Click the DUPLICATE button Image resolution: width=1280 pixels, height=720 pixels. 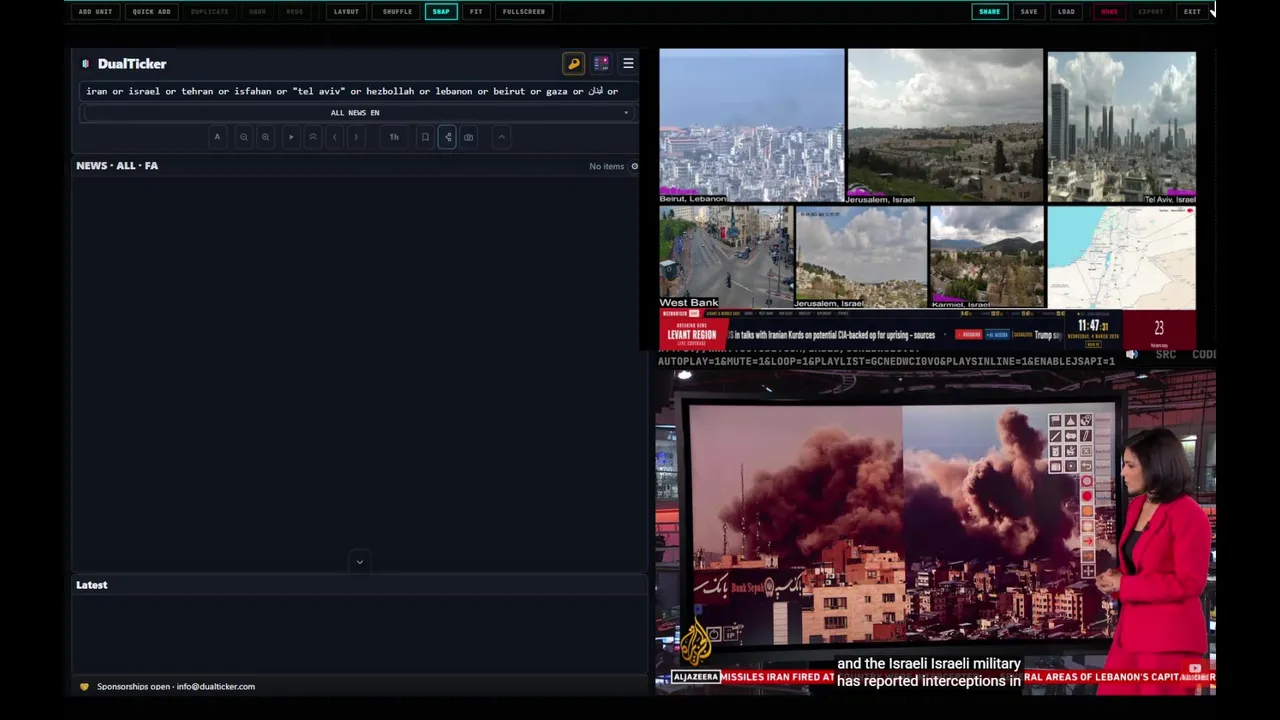[x=209, y=12]
